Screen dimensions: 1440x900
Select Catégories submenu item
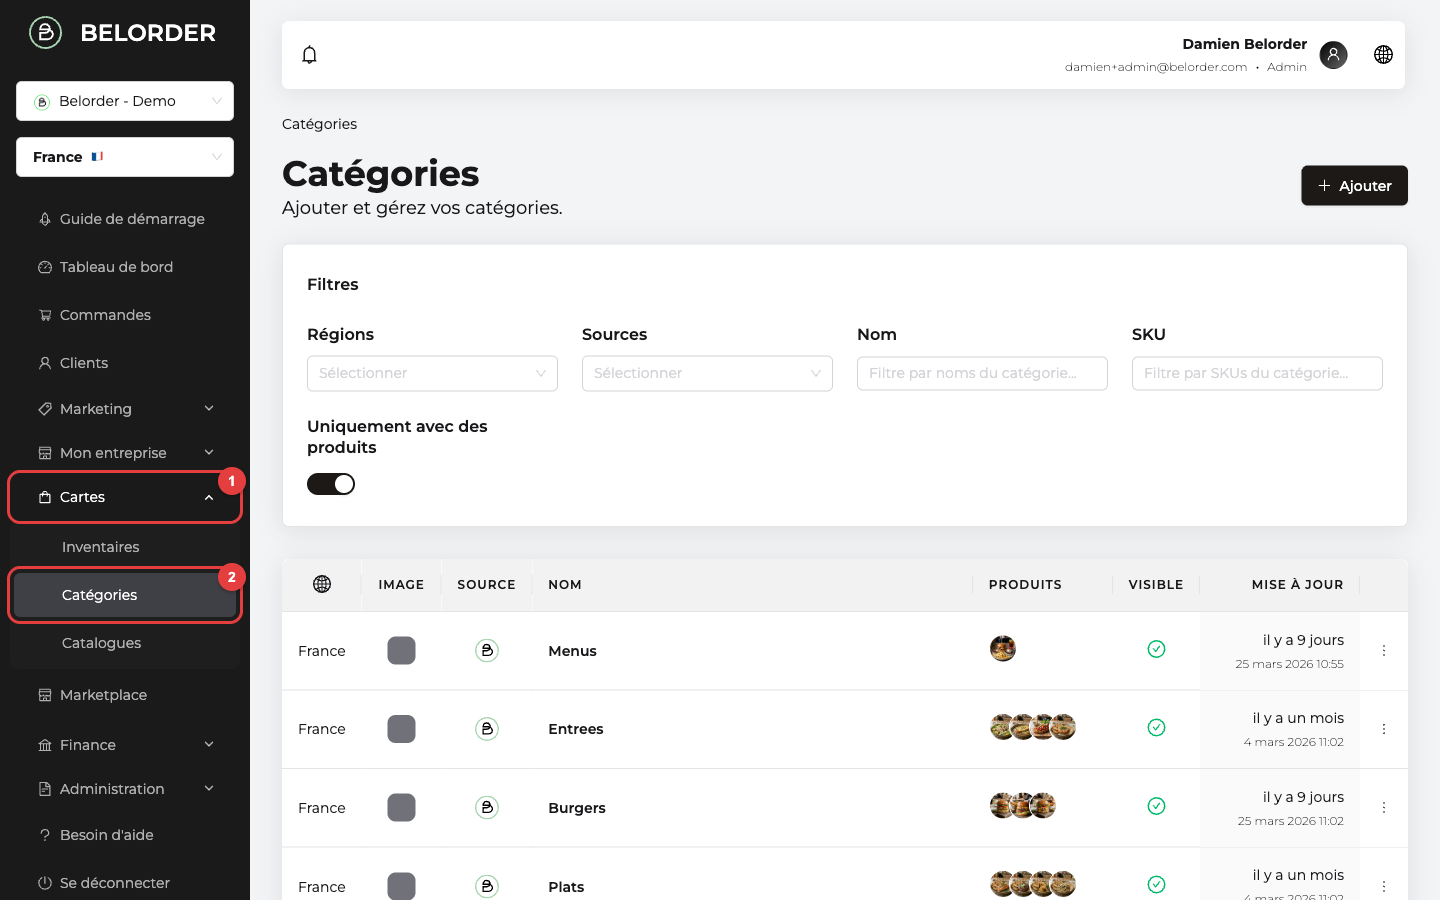click(125, 595)
